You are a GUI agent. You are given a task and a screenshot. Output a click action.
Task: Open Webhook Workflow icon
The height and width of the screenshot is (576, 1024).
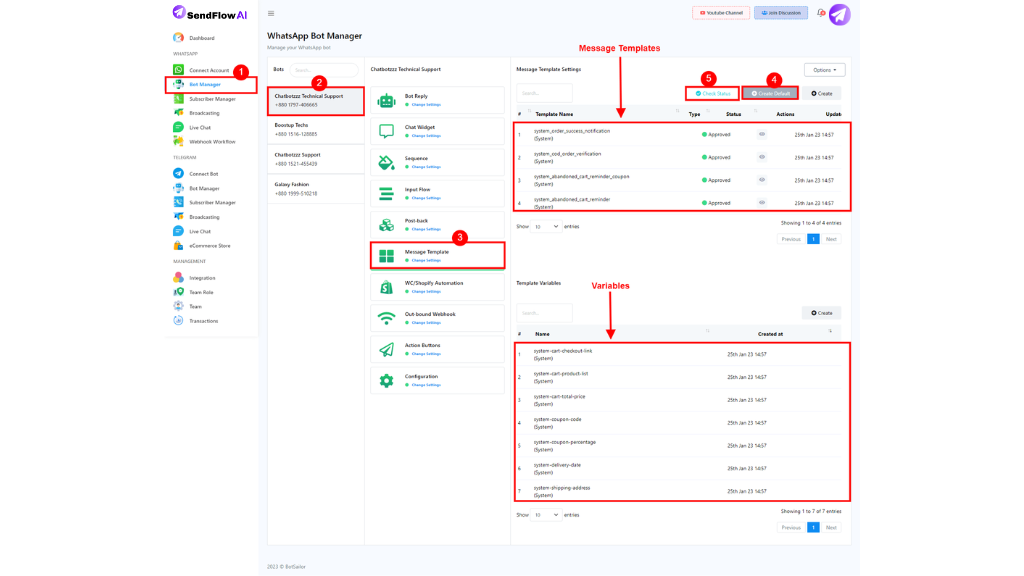178,141
